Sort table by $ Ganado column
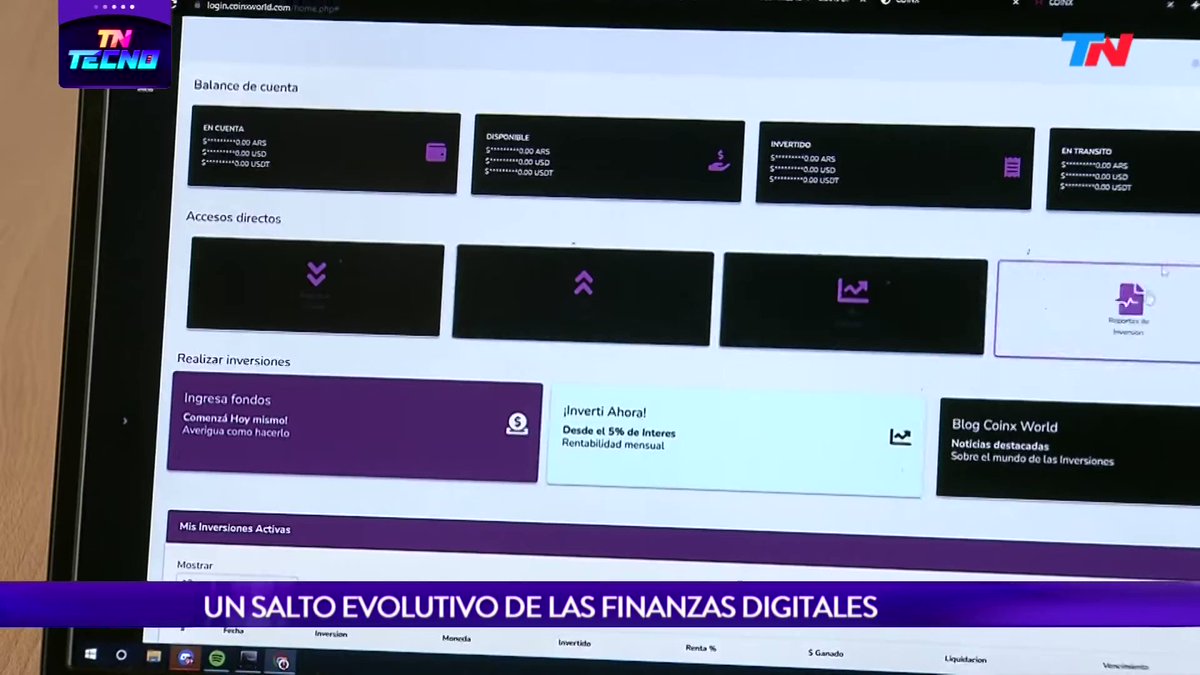1200x675 pixels. point(825,653)
